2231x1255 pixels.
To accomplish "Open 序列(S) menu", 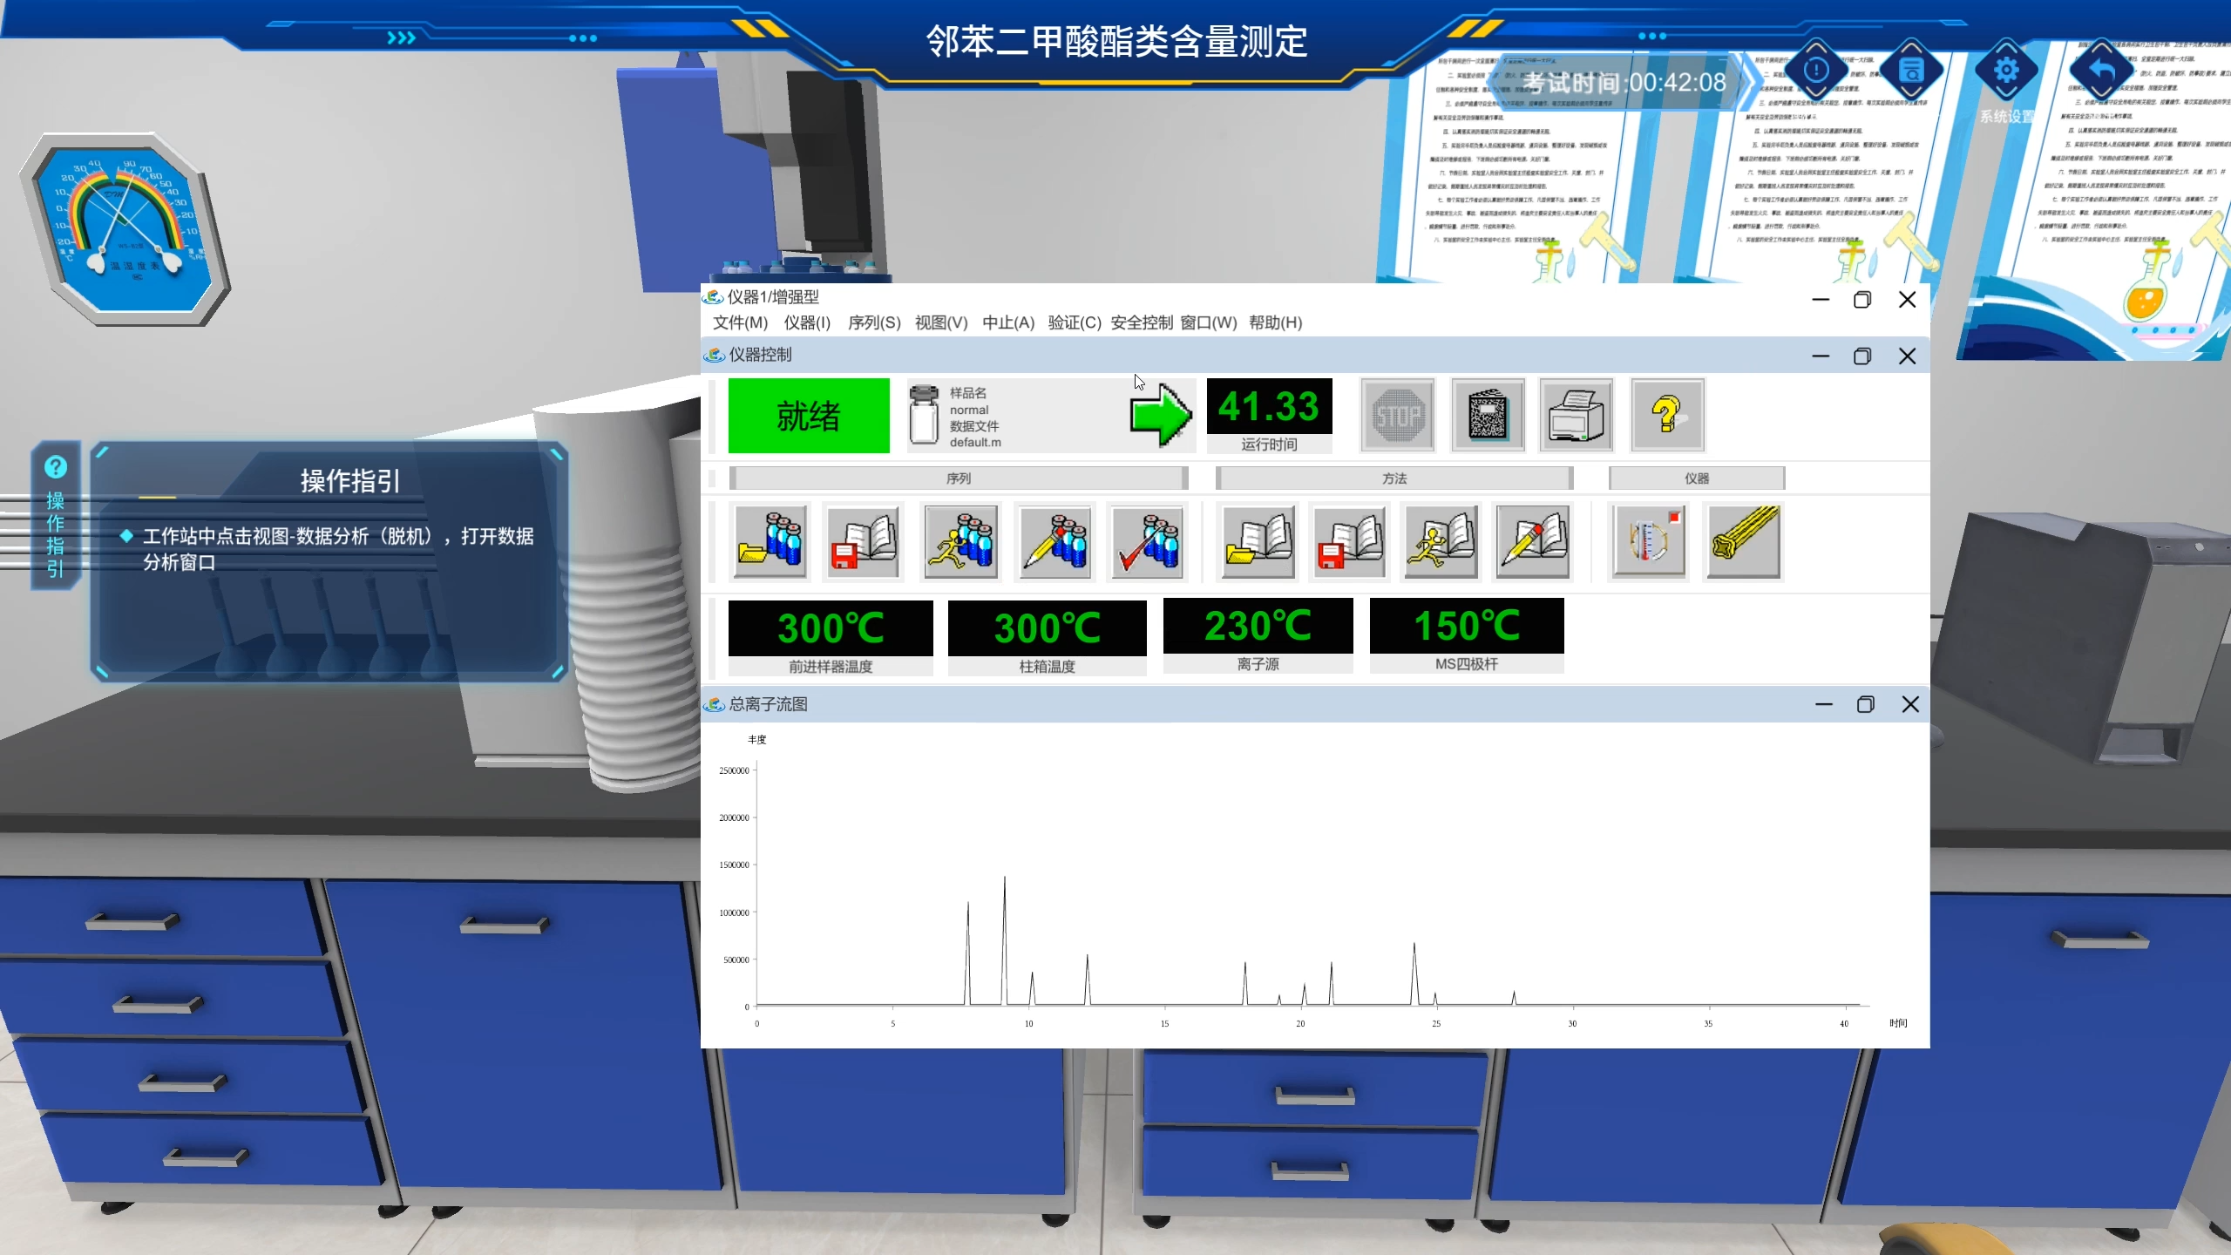I will [x=873, y=322].
